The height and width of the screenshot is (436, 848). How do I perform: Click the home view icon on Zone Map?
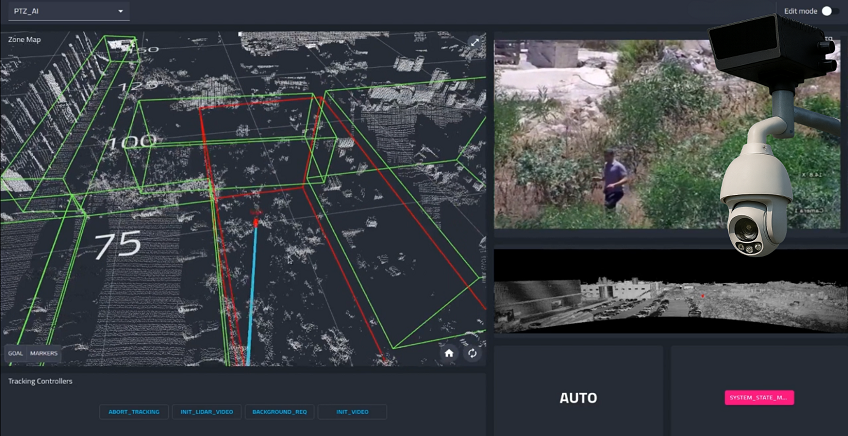tap(449, 352)
